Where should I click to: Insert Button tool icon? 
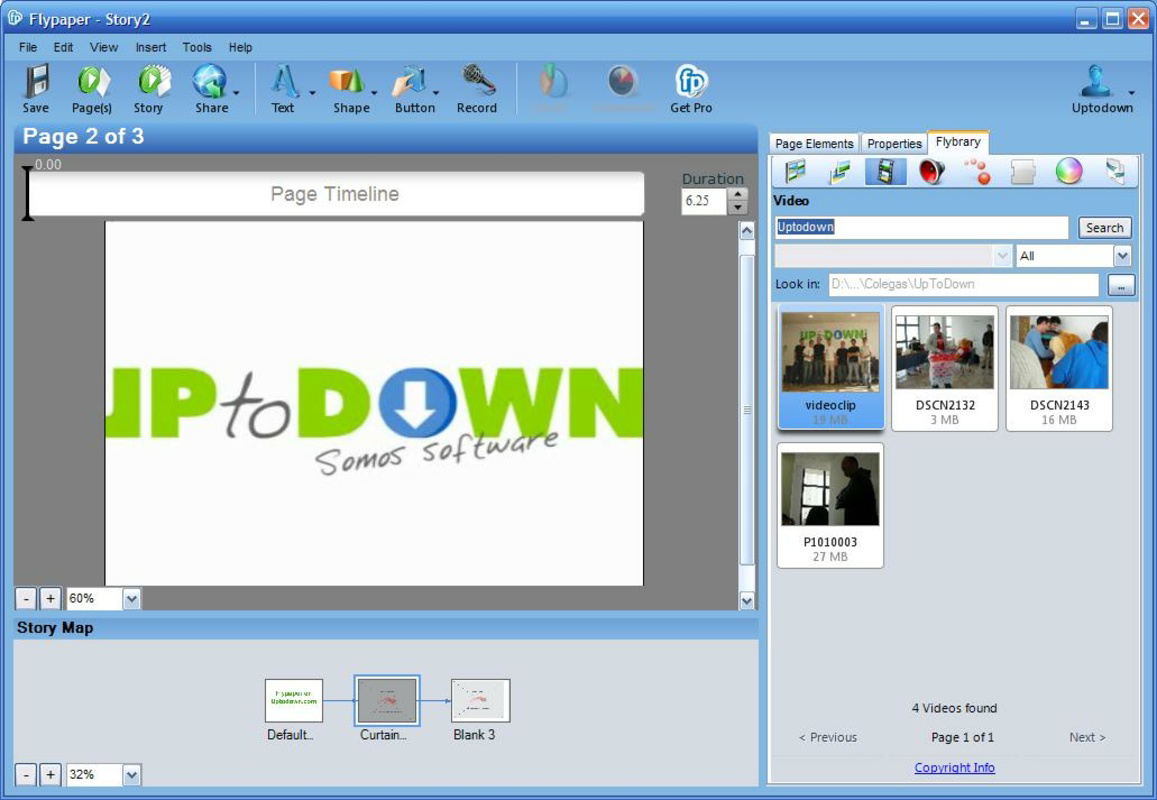[410, 82]
